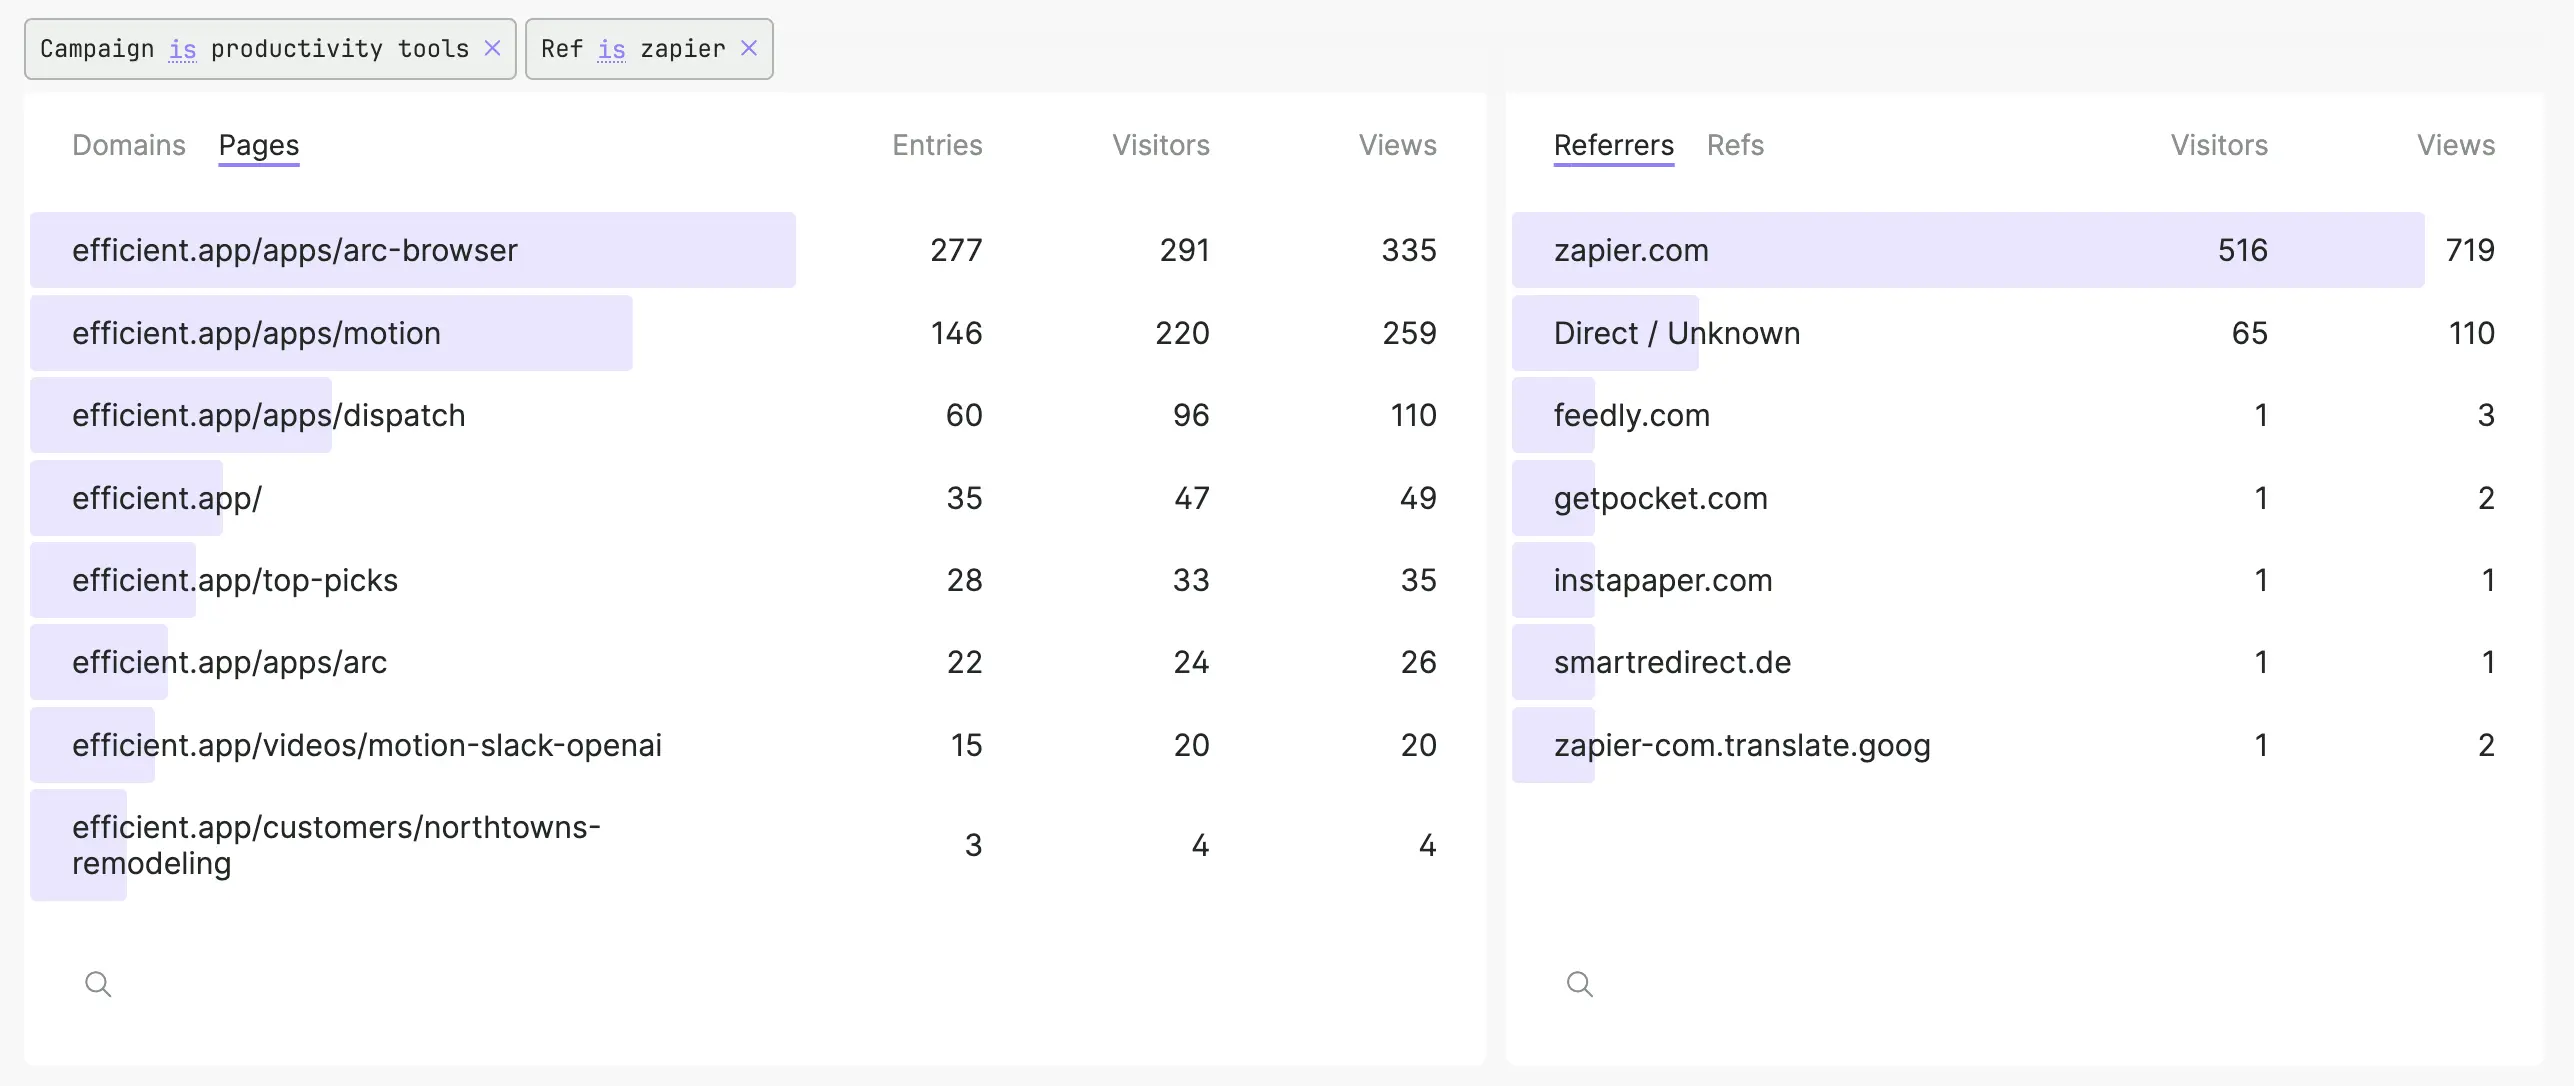Remove the Campaign productivity tools filter

tap(492, 48)
